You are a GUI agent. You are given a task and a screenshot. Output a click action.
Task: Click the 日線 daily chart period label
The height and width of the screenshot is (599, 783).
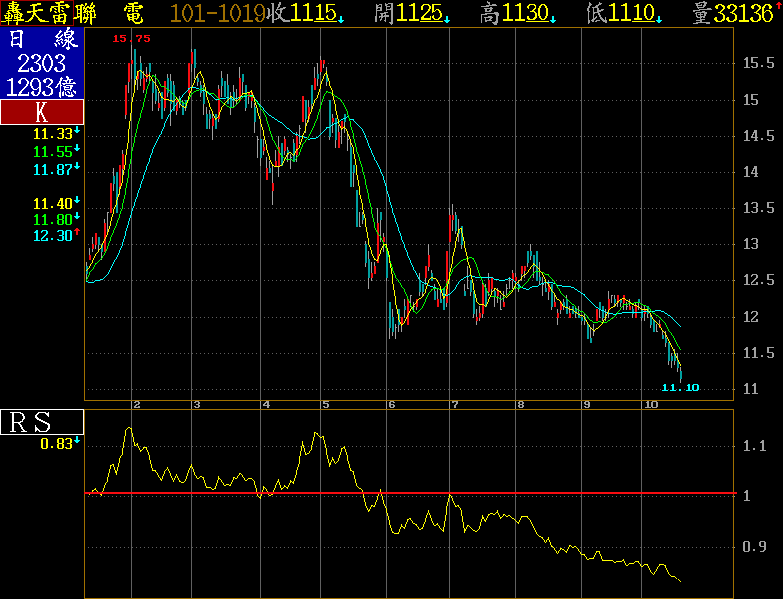click(x=42, y=40)
